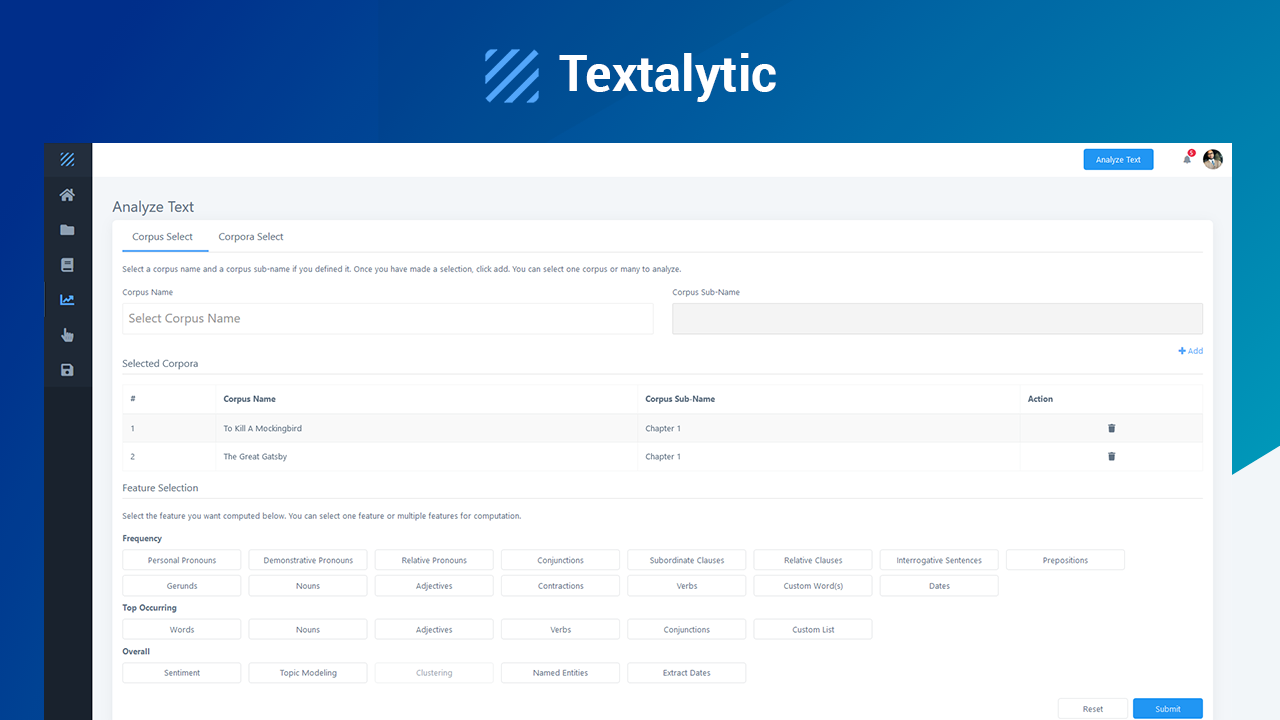Switch to the Corpus Select tab
1280x720 pixels.
click(164, 237)
